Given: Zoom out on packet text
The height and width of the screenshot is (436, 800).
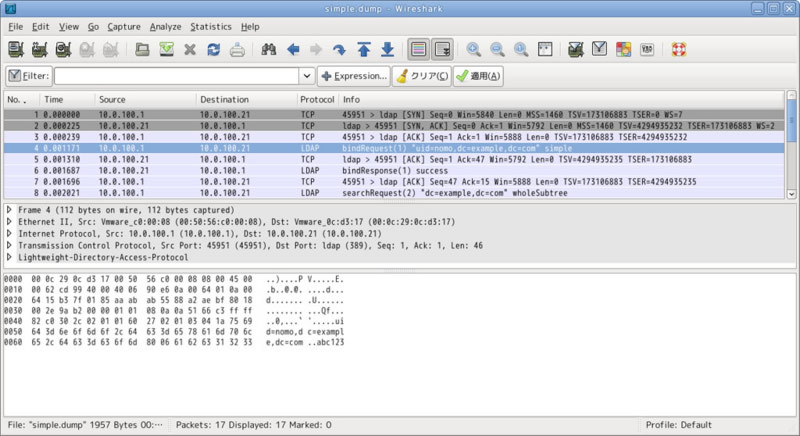Looking at the screenshot, I should pos(497,49).
